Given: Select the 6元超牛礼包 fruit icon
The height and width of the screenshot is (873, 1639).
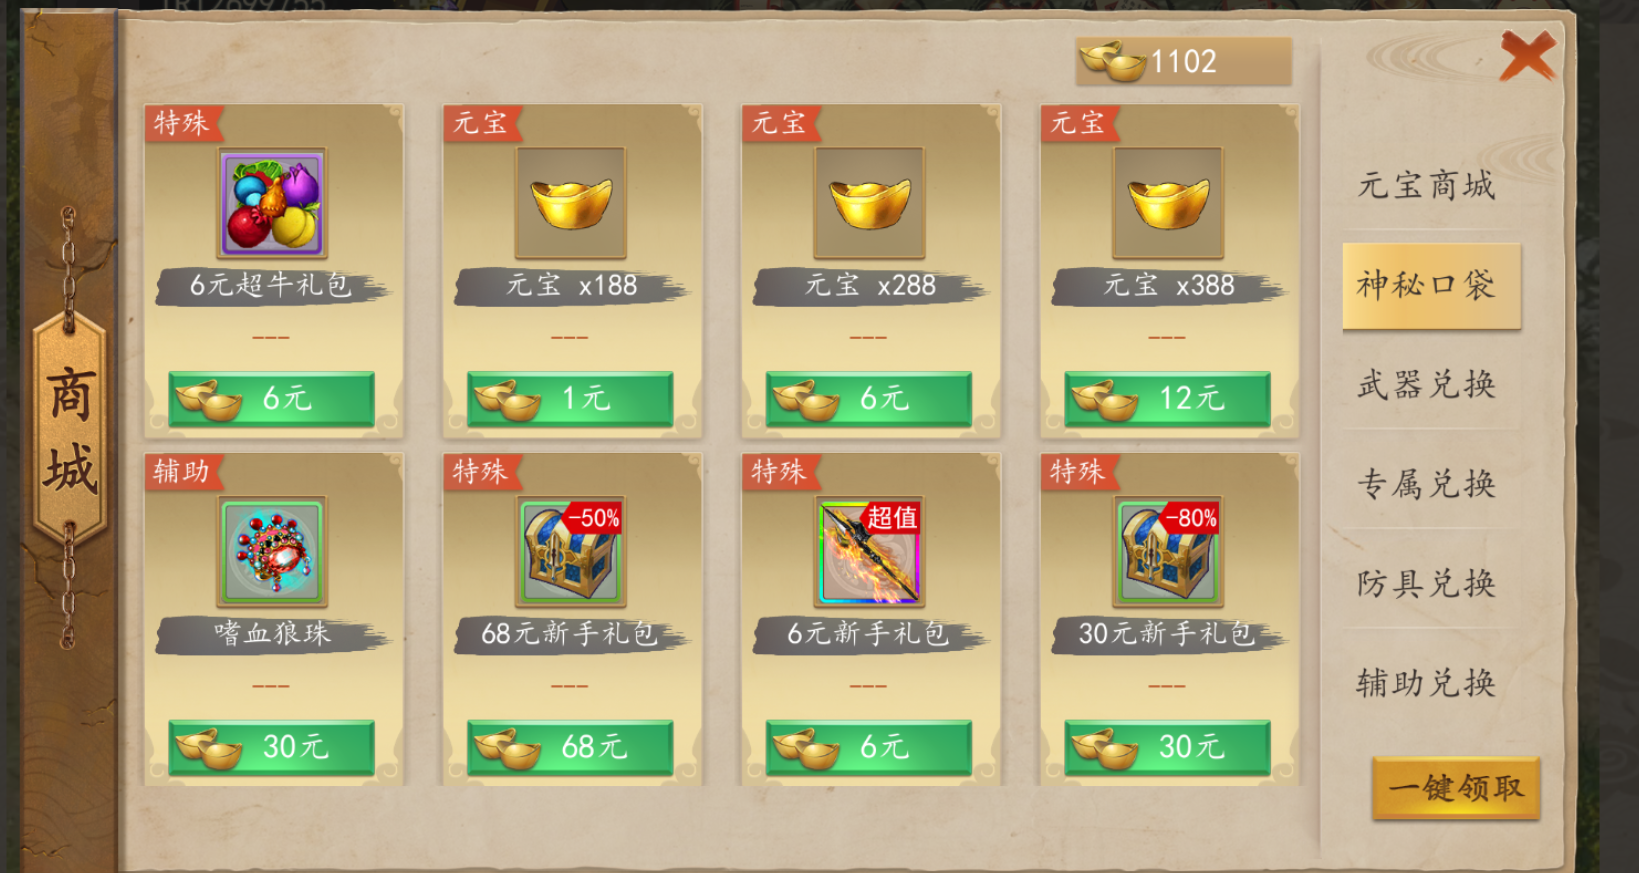Looking at the screenshot, I should pyautogui.click(x=272, y=203).
